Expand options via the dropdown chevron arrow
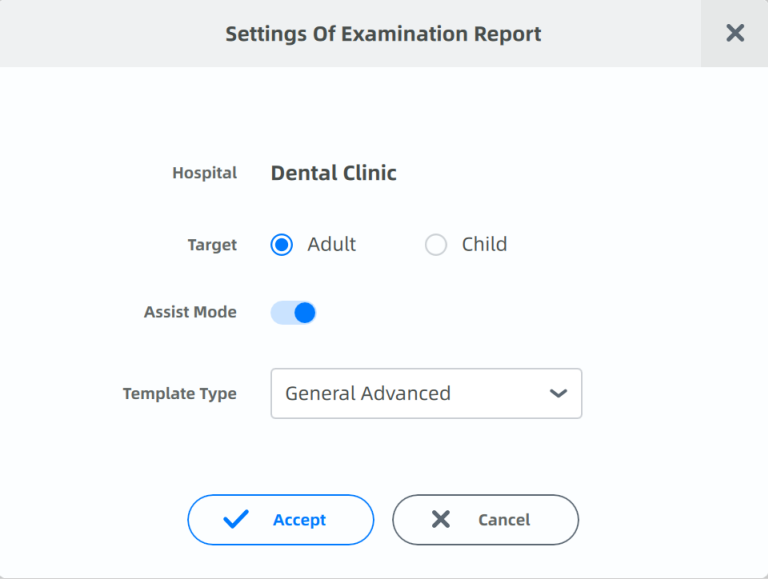Screen dimensions: 768x579 [558, 393]
